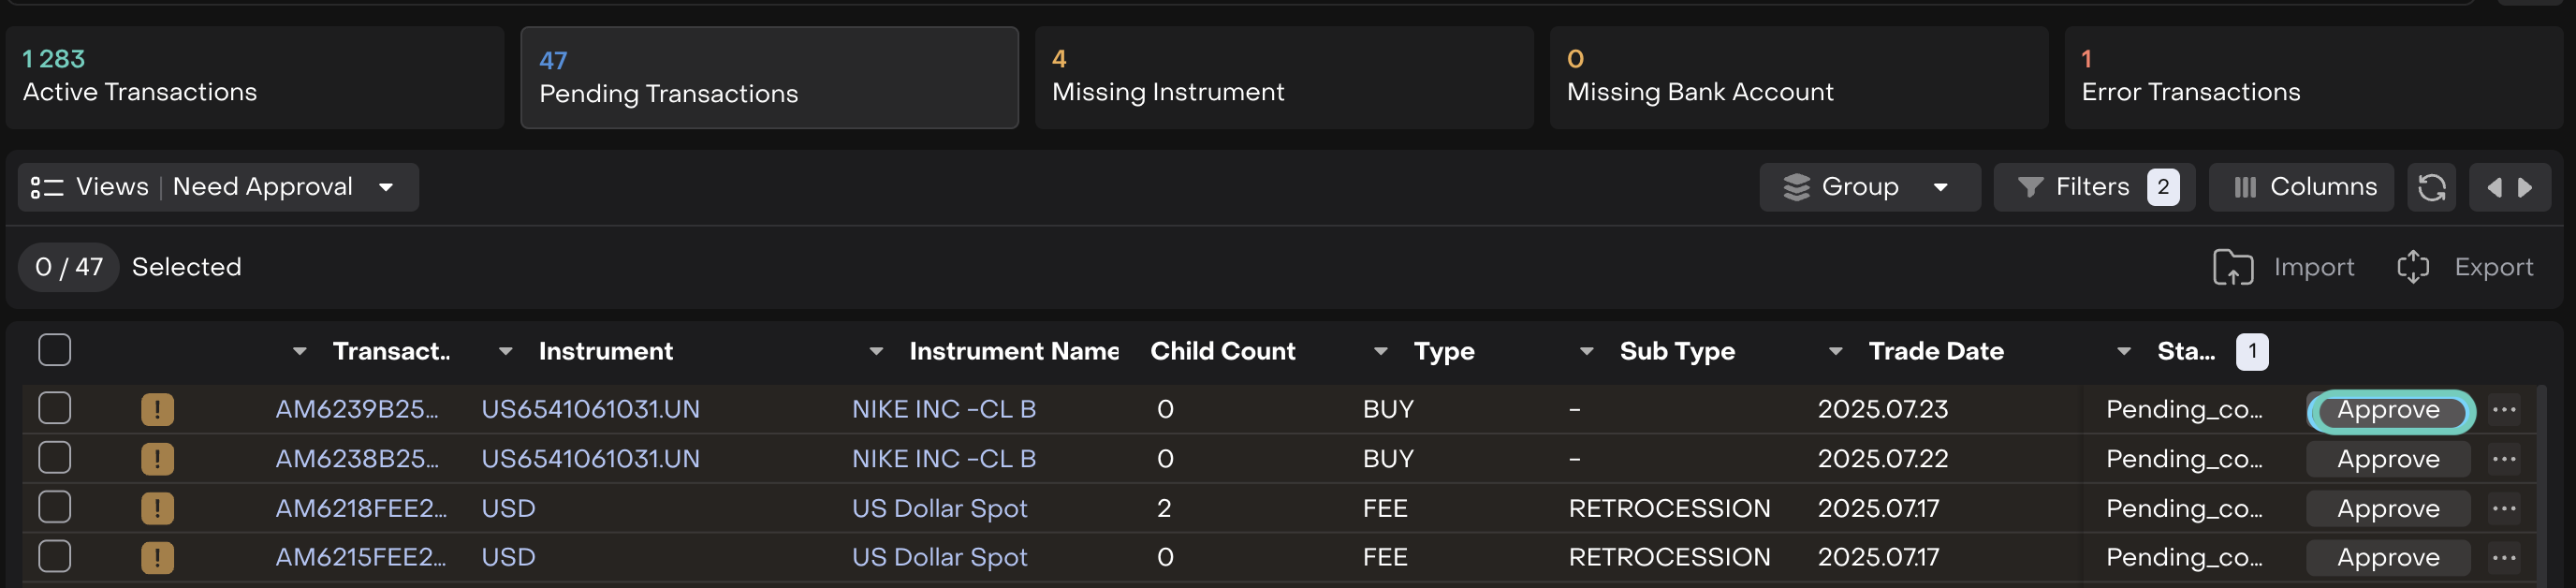The width and height of the screenshot is (2576, 588).
Task: Click warning icon on AM6239B25 row
Action: (x=157, y=409)
